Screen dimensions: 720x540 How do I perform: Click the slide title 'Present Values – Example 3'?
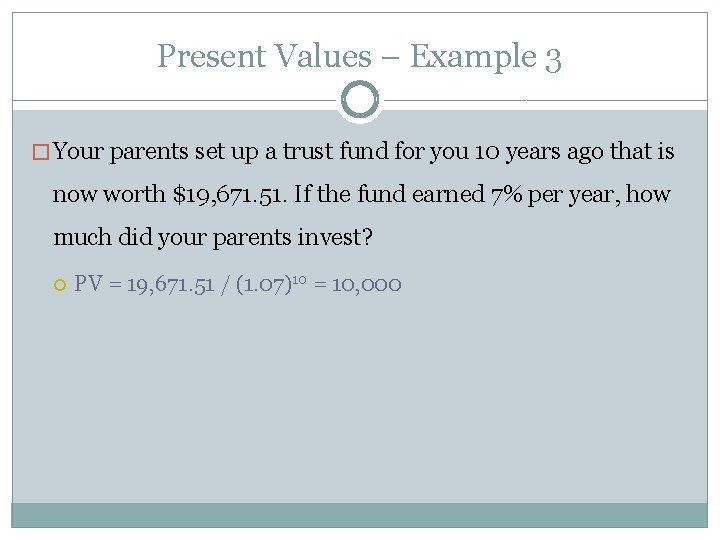click(359, 56)
